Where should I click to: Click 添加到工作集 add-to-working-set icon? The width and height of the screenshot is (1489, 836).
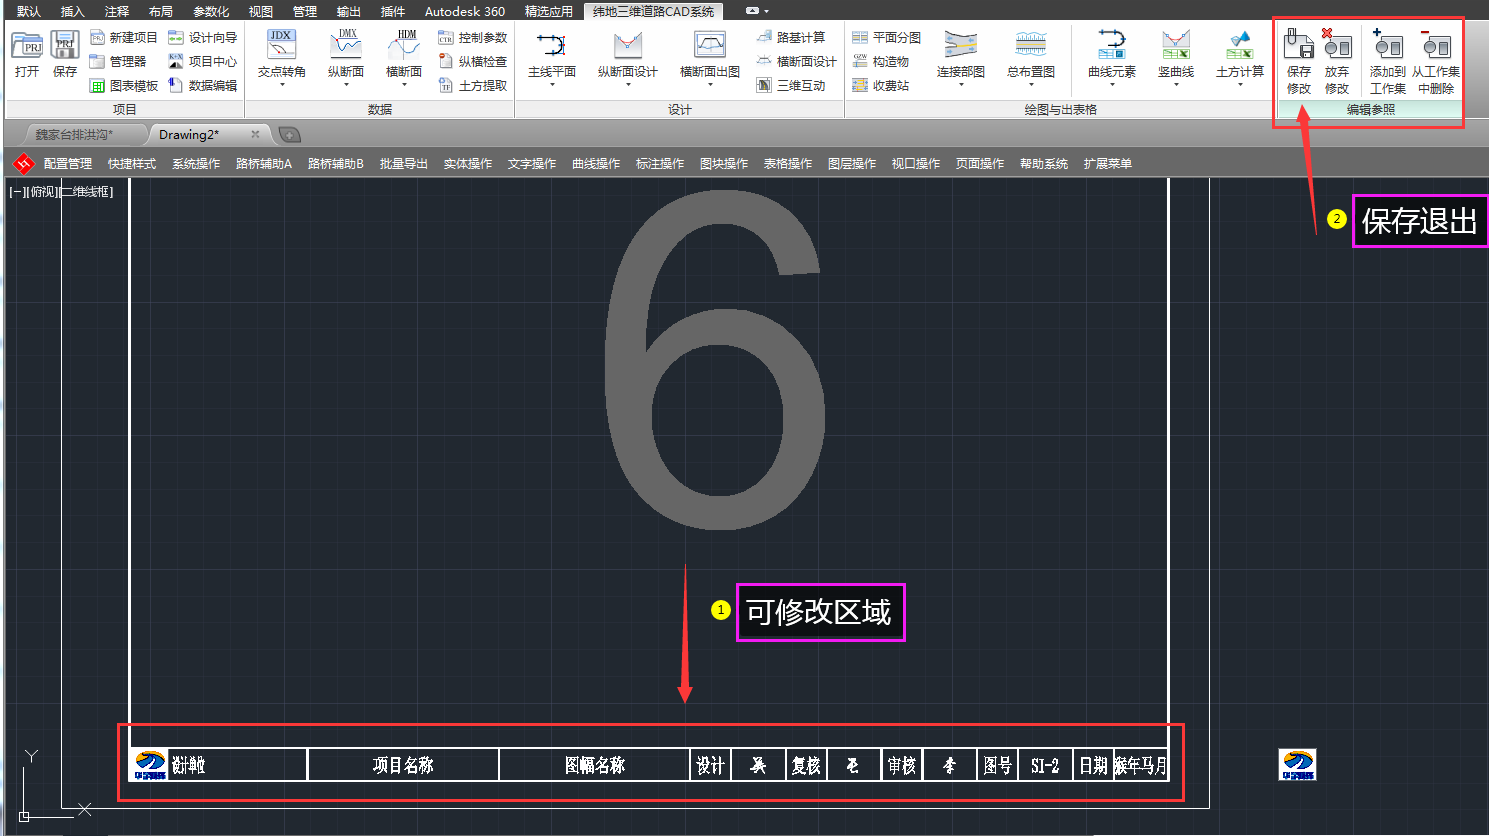click(1388, 61)
